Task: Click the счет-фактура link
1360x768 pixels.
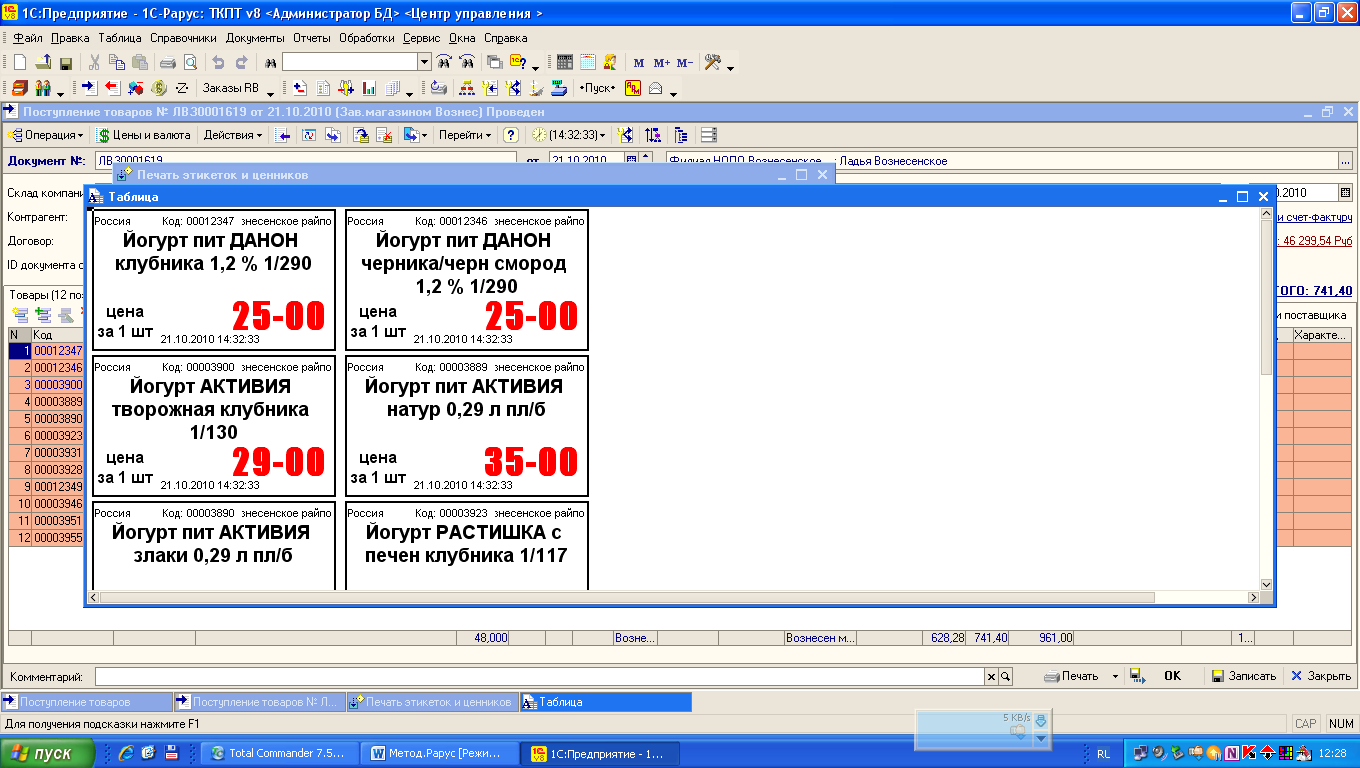Action: [x=1316, y=217]
